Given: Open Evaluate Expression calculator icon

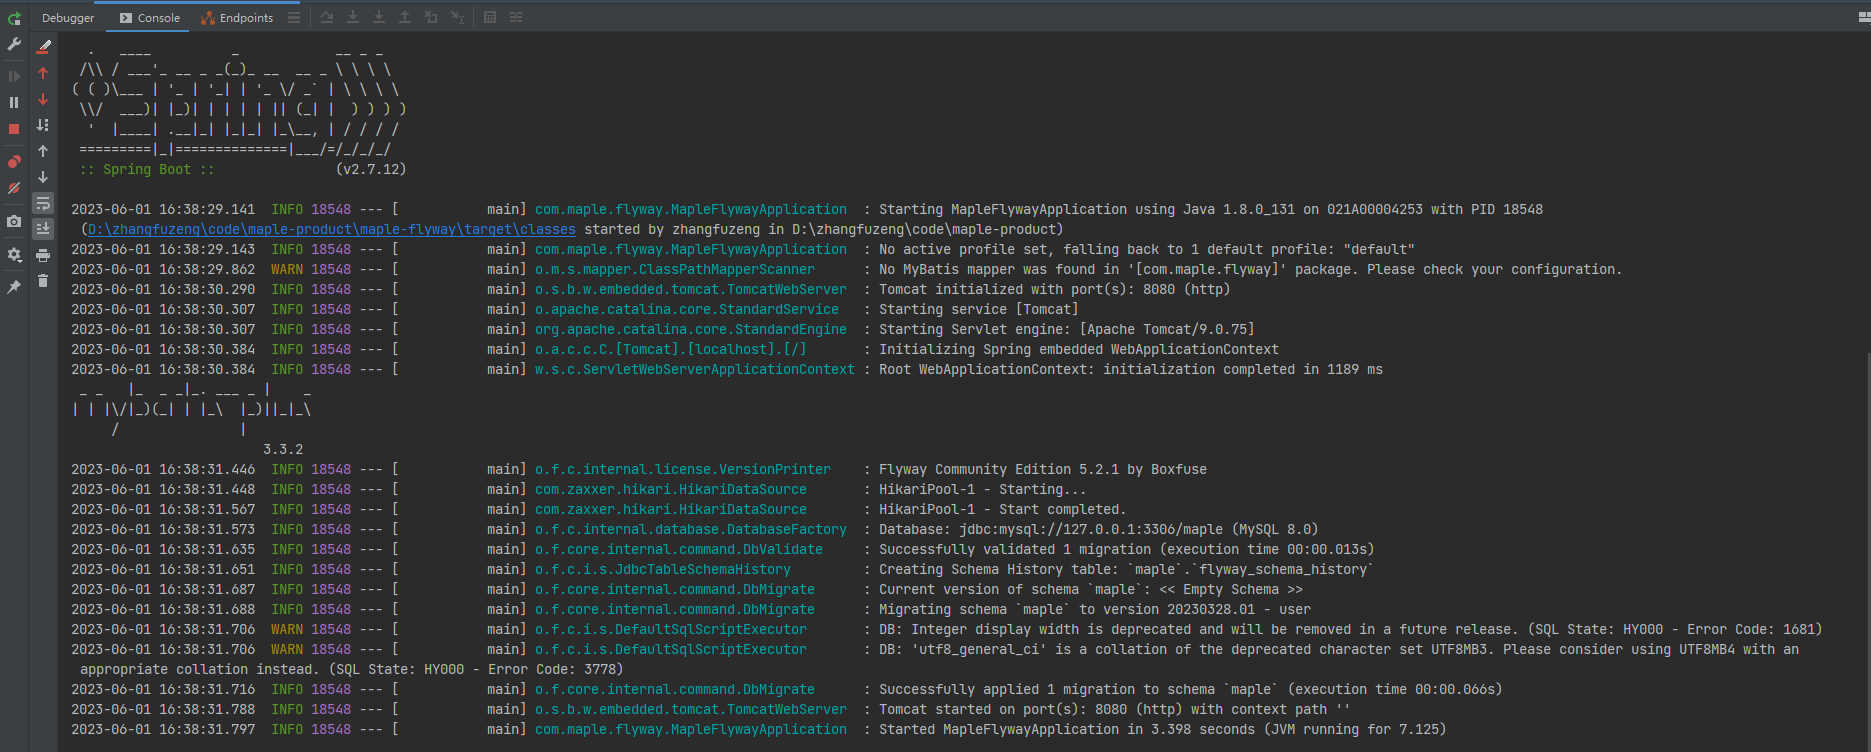Looking at the screenshot, I should [x=490, y=17].
